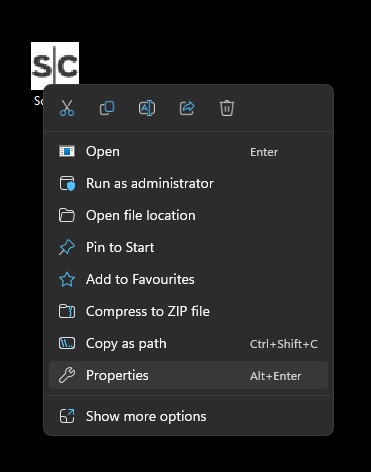This screenshot has width=371, height=472.
Task: Choose Copy as path
Action: [x=188, y=344]
